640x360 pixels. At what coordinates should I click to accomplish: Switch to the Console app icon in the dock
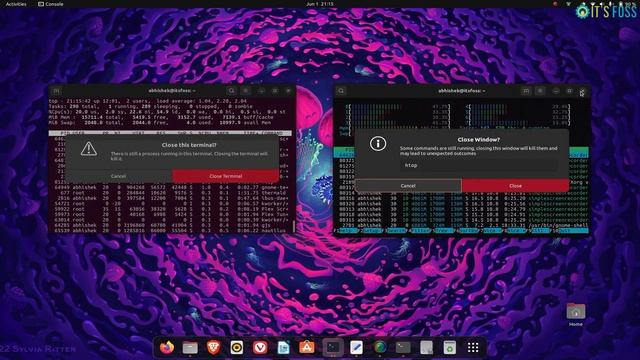coord(403,347)
